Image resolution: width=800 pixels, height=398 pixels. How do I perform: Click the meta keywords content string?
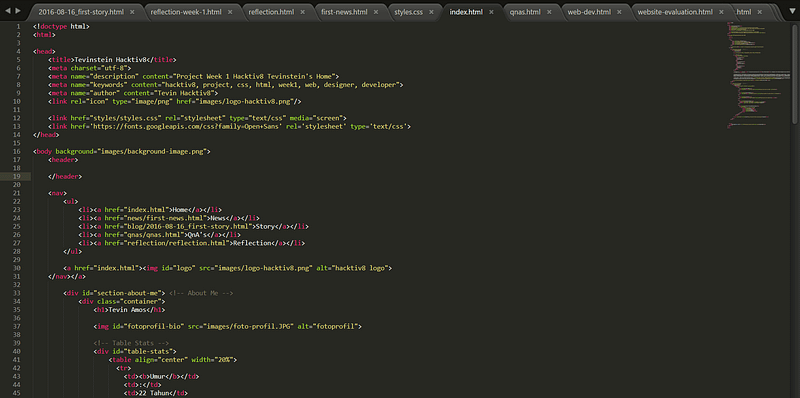280,85
